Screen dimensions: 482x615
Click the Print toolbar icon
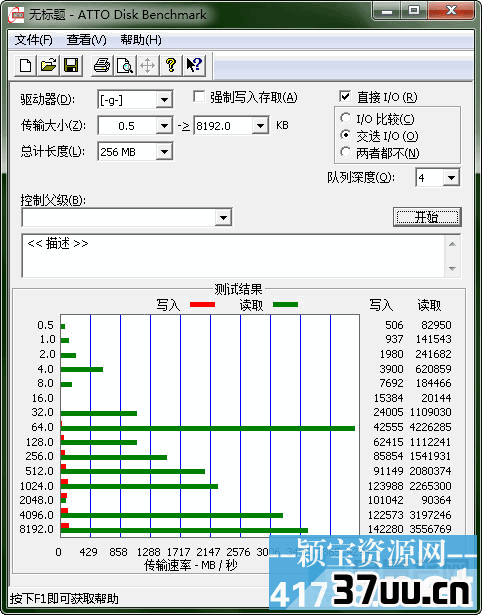tap(102, 65)
